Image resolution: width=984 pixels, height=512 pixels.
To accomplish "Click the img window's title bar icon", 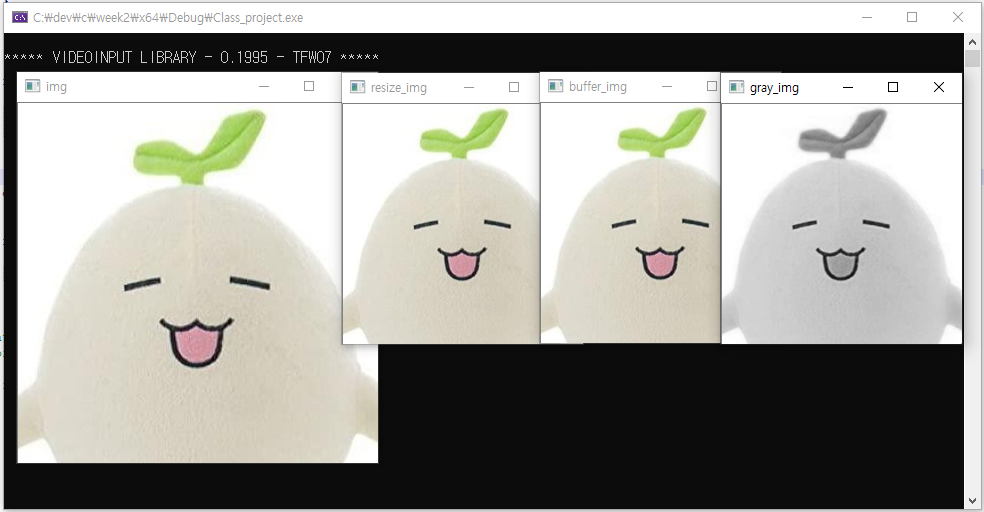I will (x=33, y=86).
